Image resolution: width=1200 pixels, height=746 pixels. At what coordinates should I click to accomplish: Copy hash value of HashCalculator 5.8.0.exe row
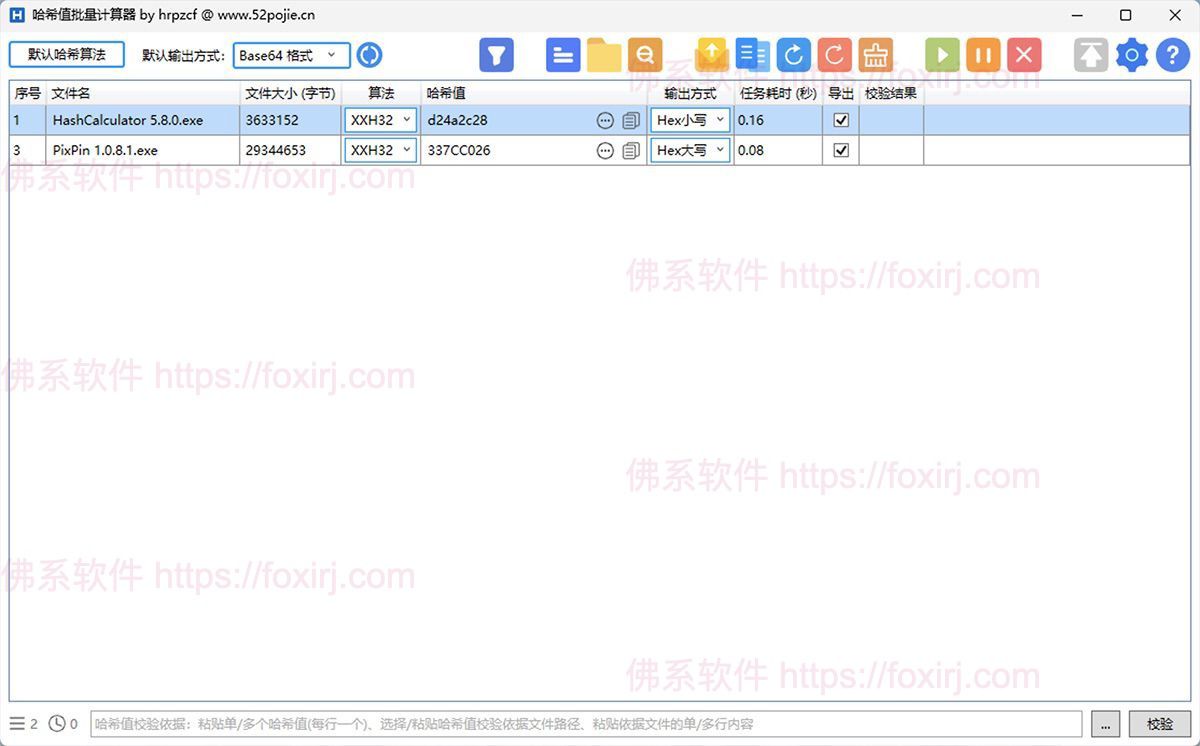point(631,121)
